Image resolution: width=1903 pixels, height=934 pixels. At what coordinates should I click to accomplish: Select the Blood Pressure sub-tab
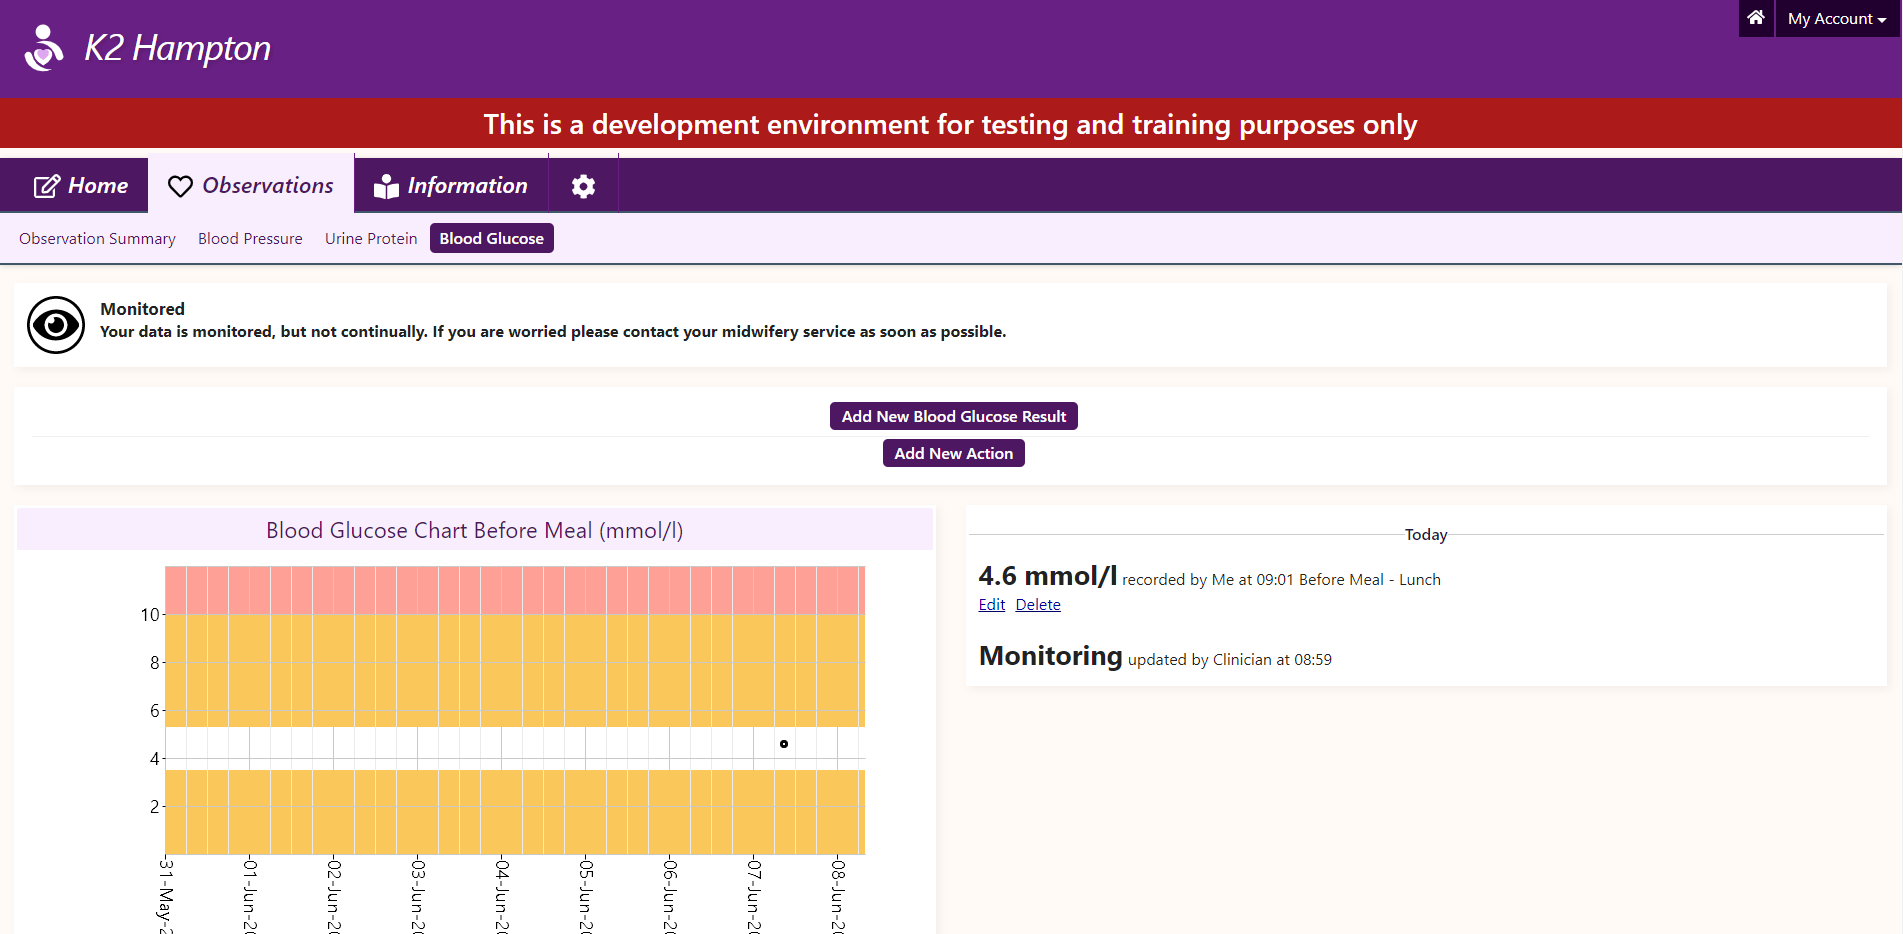click(250, 238)
